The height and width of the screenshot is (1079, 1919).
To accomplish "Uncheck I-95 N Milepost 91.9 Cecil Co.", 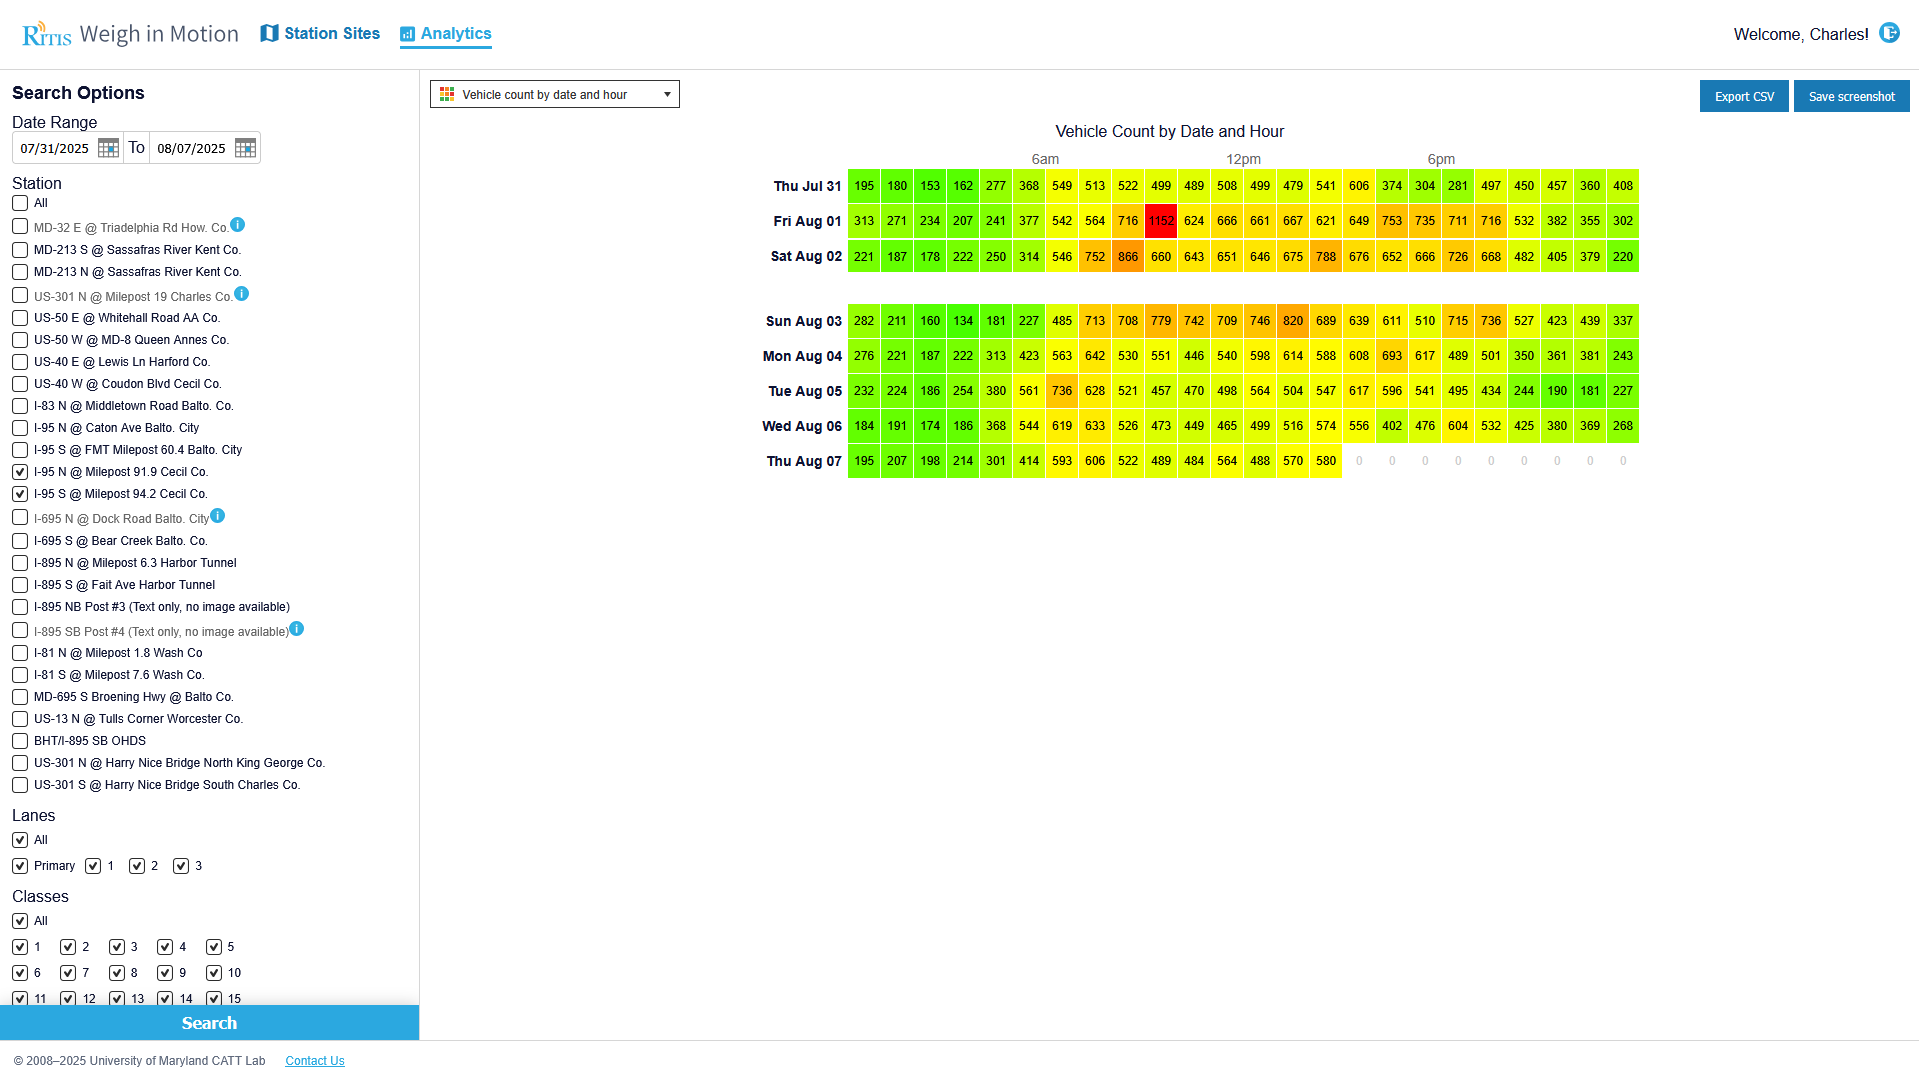I will pyautogui.click(x=20, y=472).
